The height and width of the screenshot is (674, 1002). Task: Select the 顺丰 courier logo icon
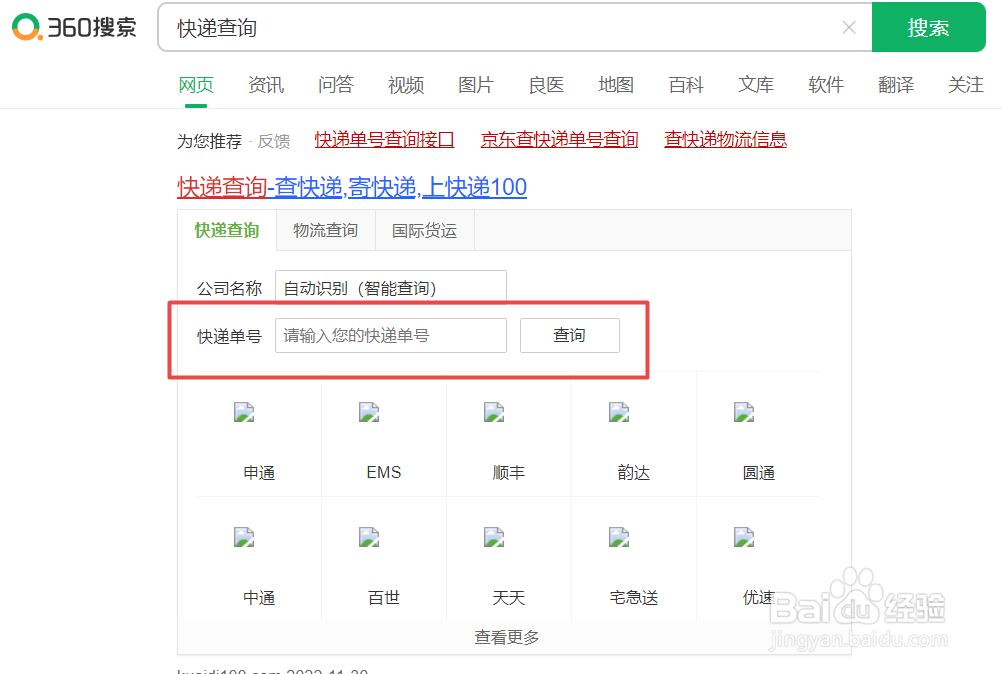coord(494,413)
